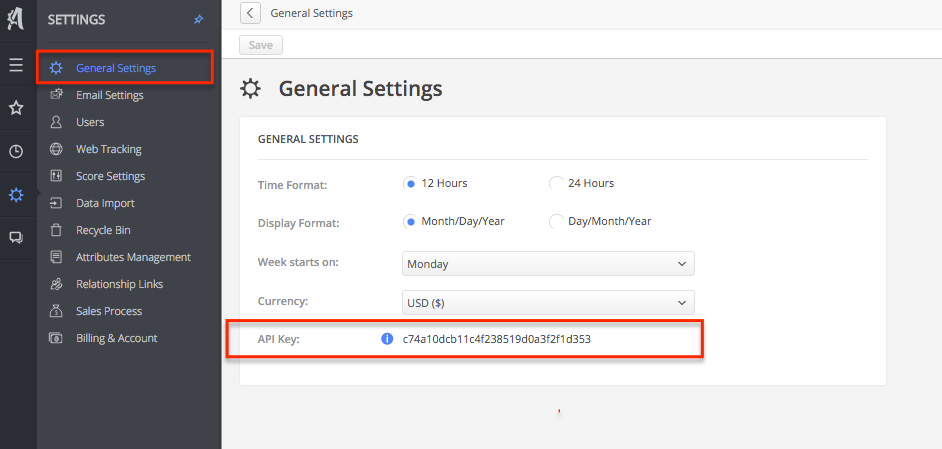This screenshot has height=449, width=942.
Task: Click the links icon for Relationship Links
Action: pyautogui.click(x=56, y=284)
